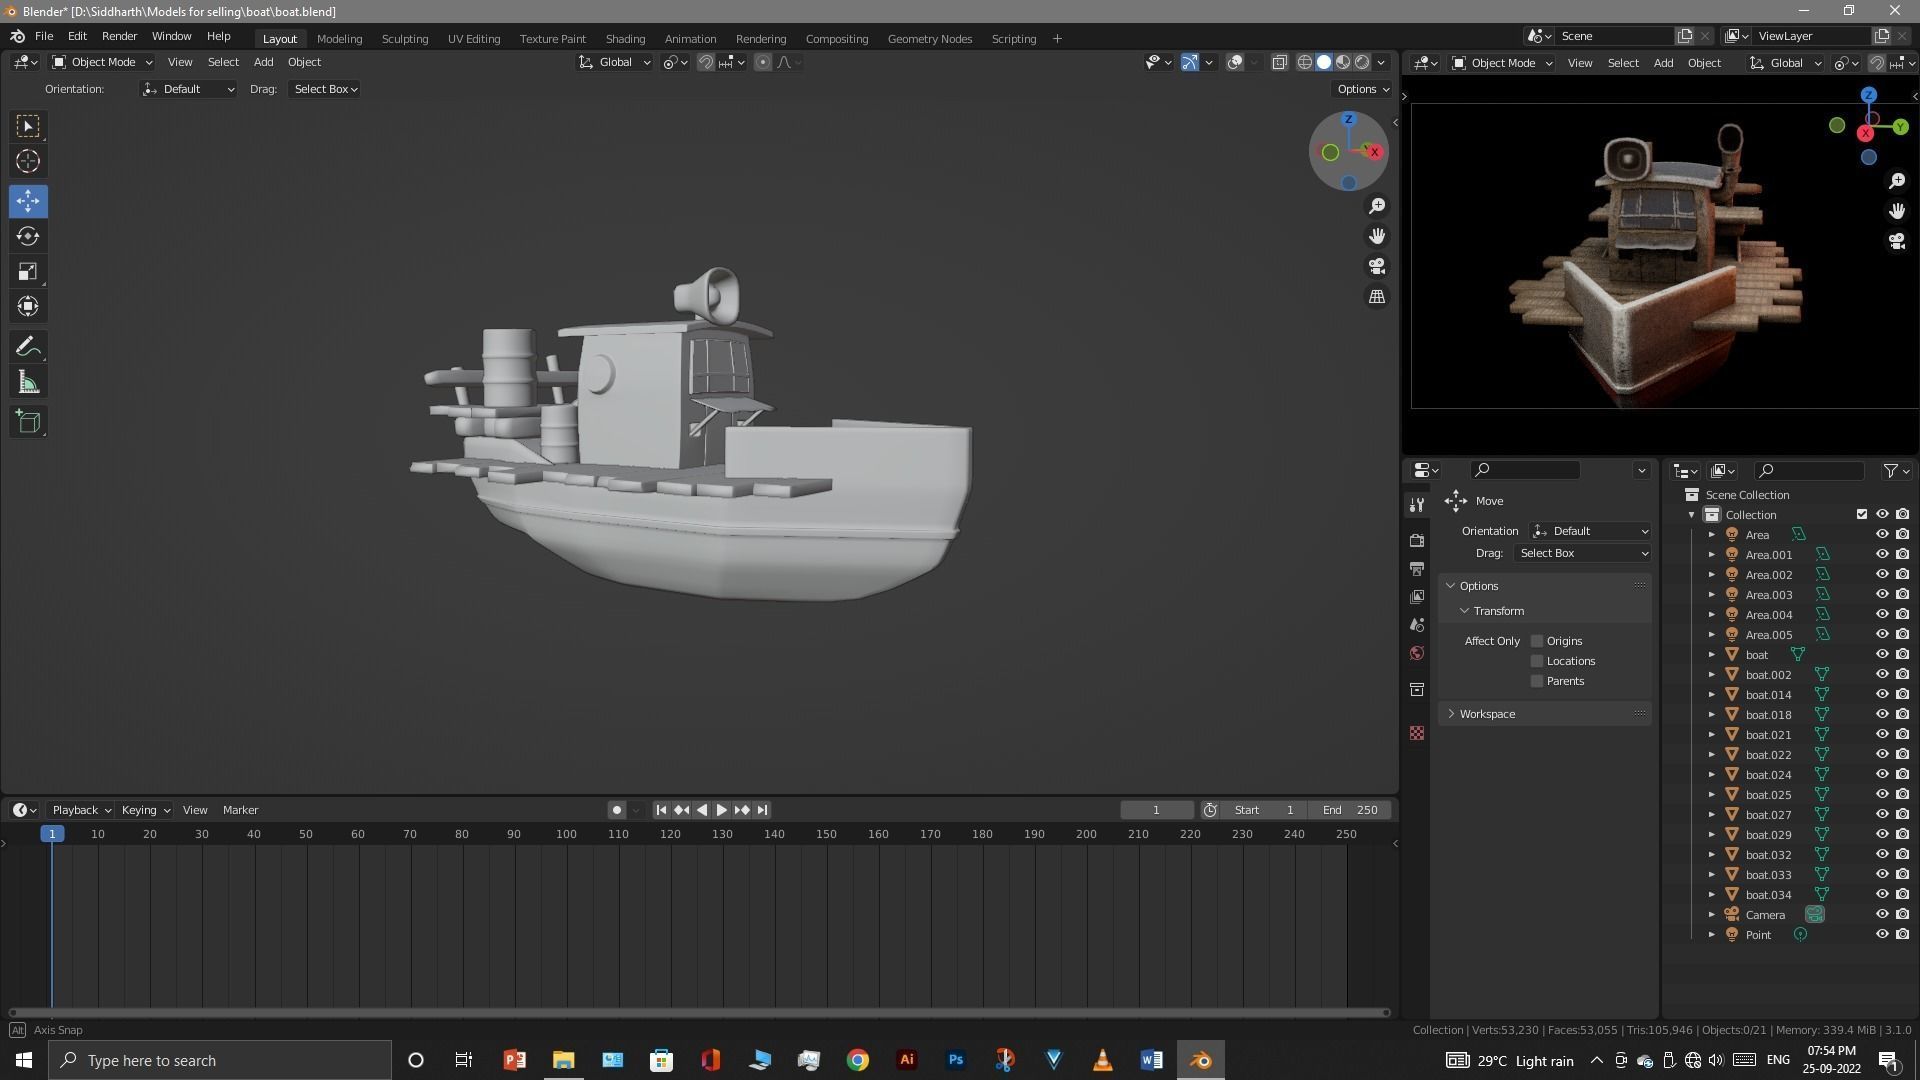Select the Rotate tool
Image resolution: width=1920 pixels, height=1080 pixels.
28,236
